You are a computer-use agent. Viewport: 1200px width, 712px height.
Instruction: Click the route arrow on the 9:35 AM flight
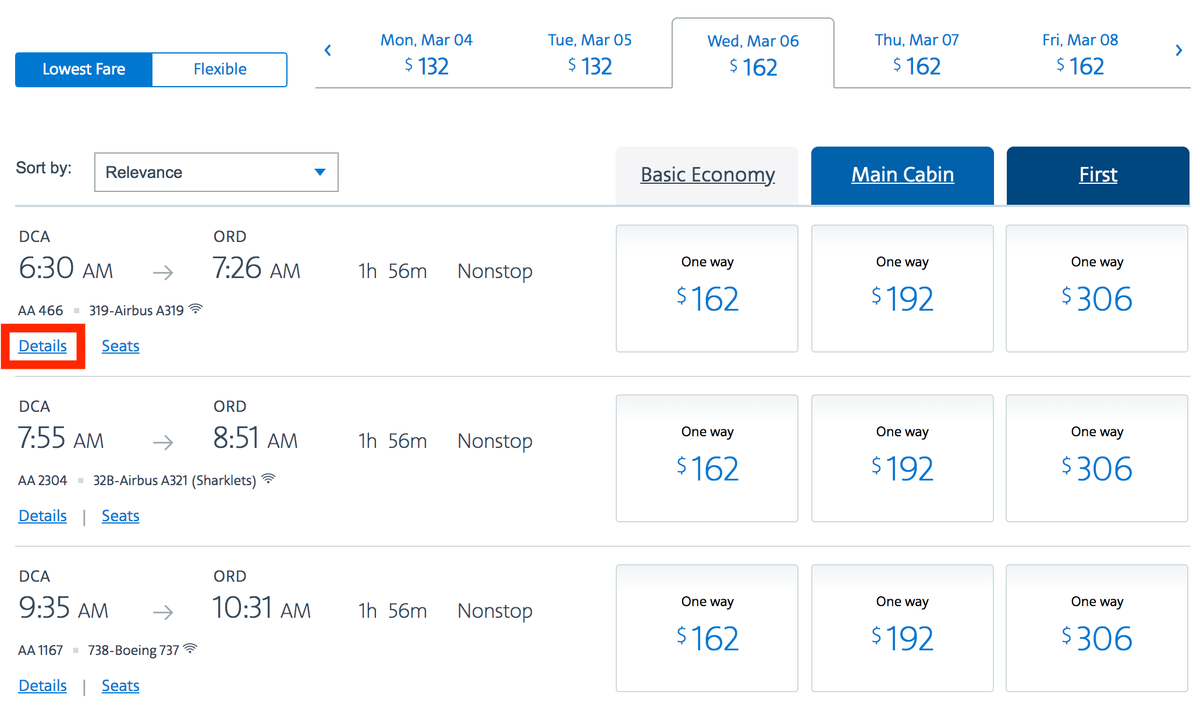point(162,611)
